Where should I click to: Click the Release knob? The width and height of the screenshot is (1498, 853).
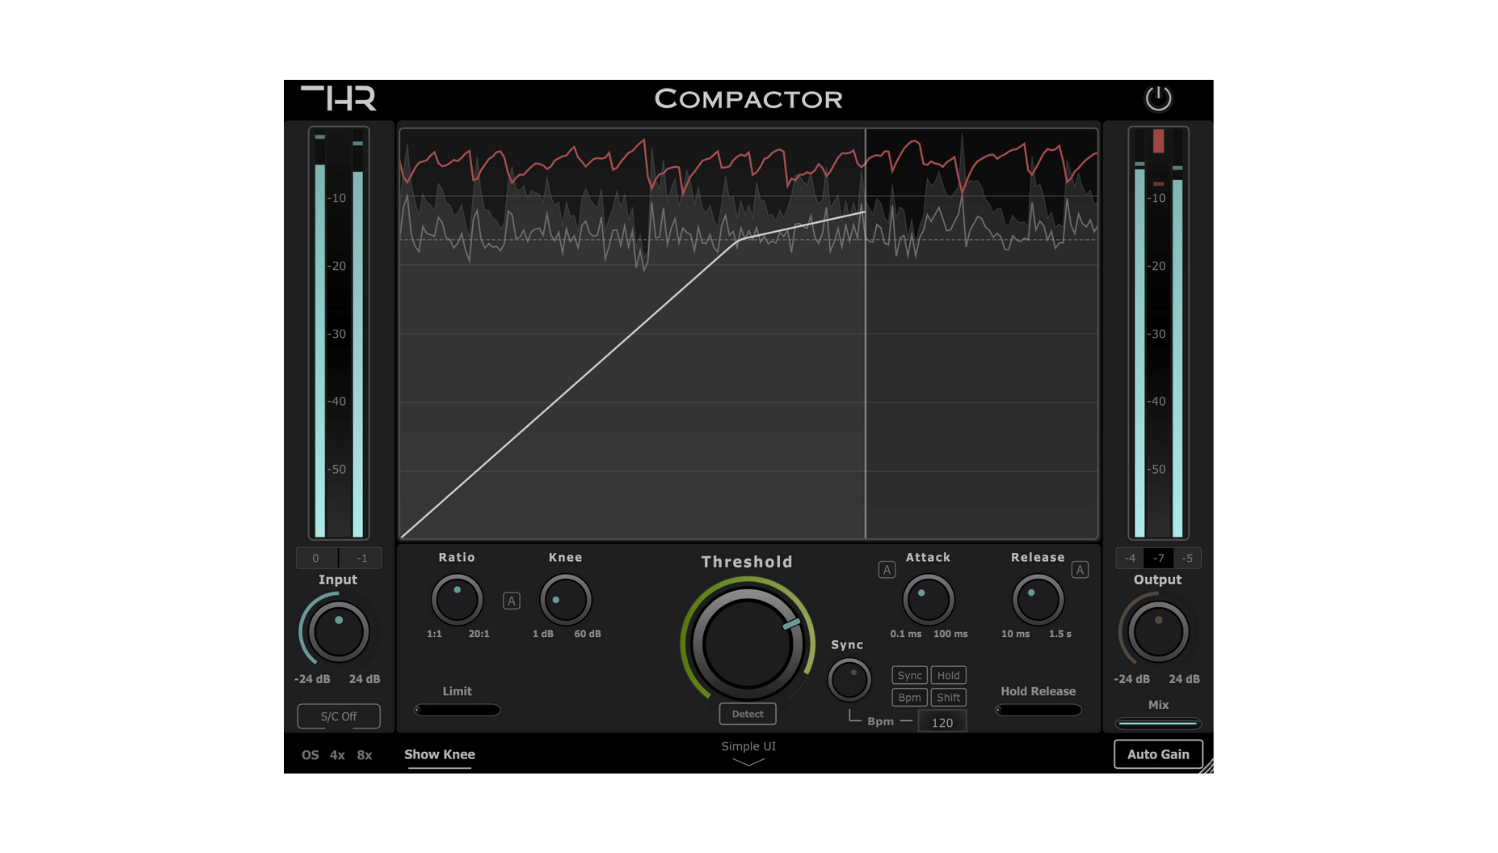click(1037, 600)
